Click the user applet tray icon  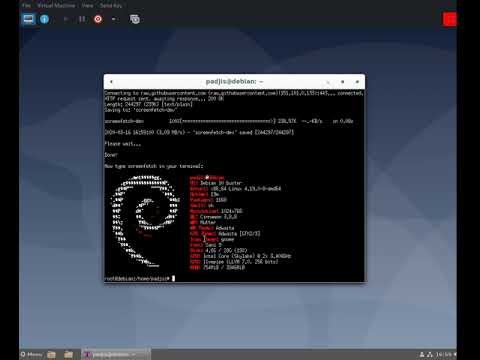pyautogui.click(x=422, y=354)
